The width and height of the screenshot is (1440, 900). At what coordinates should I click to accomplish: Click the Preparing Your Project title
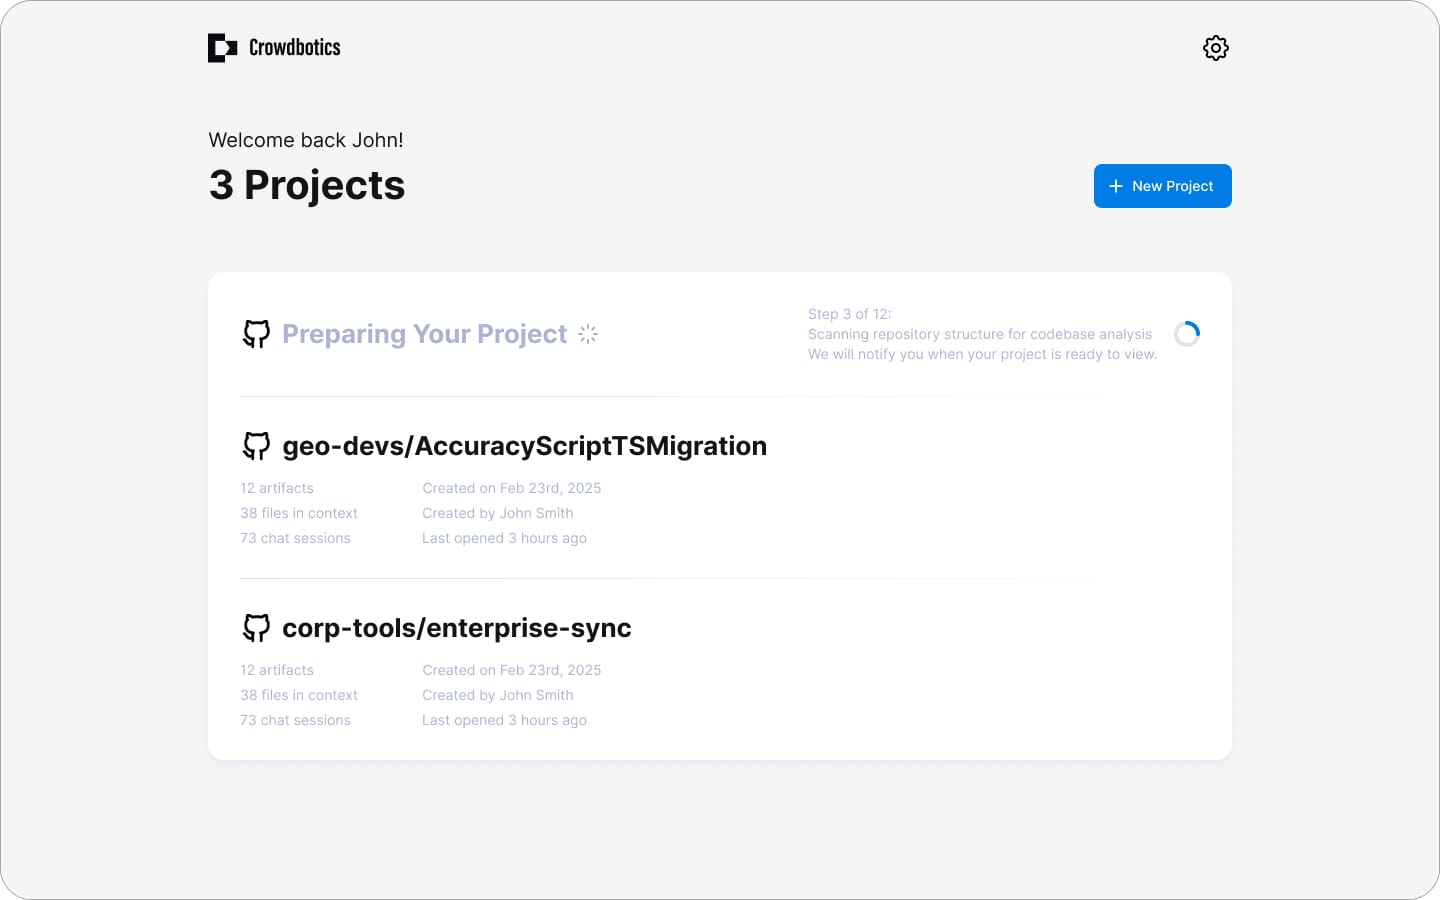(424, 334)
